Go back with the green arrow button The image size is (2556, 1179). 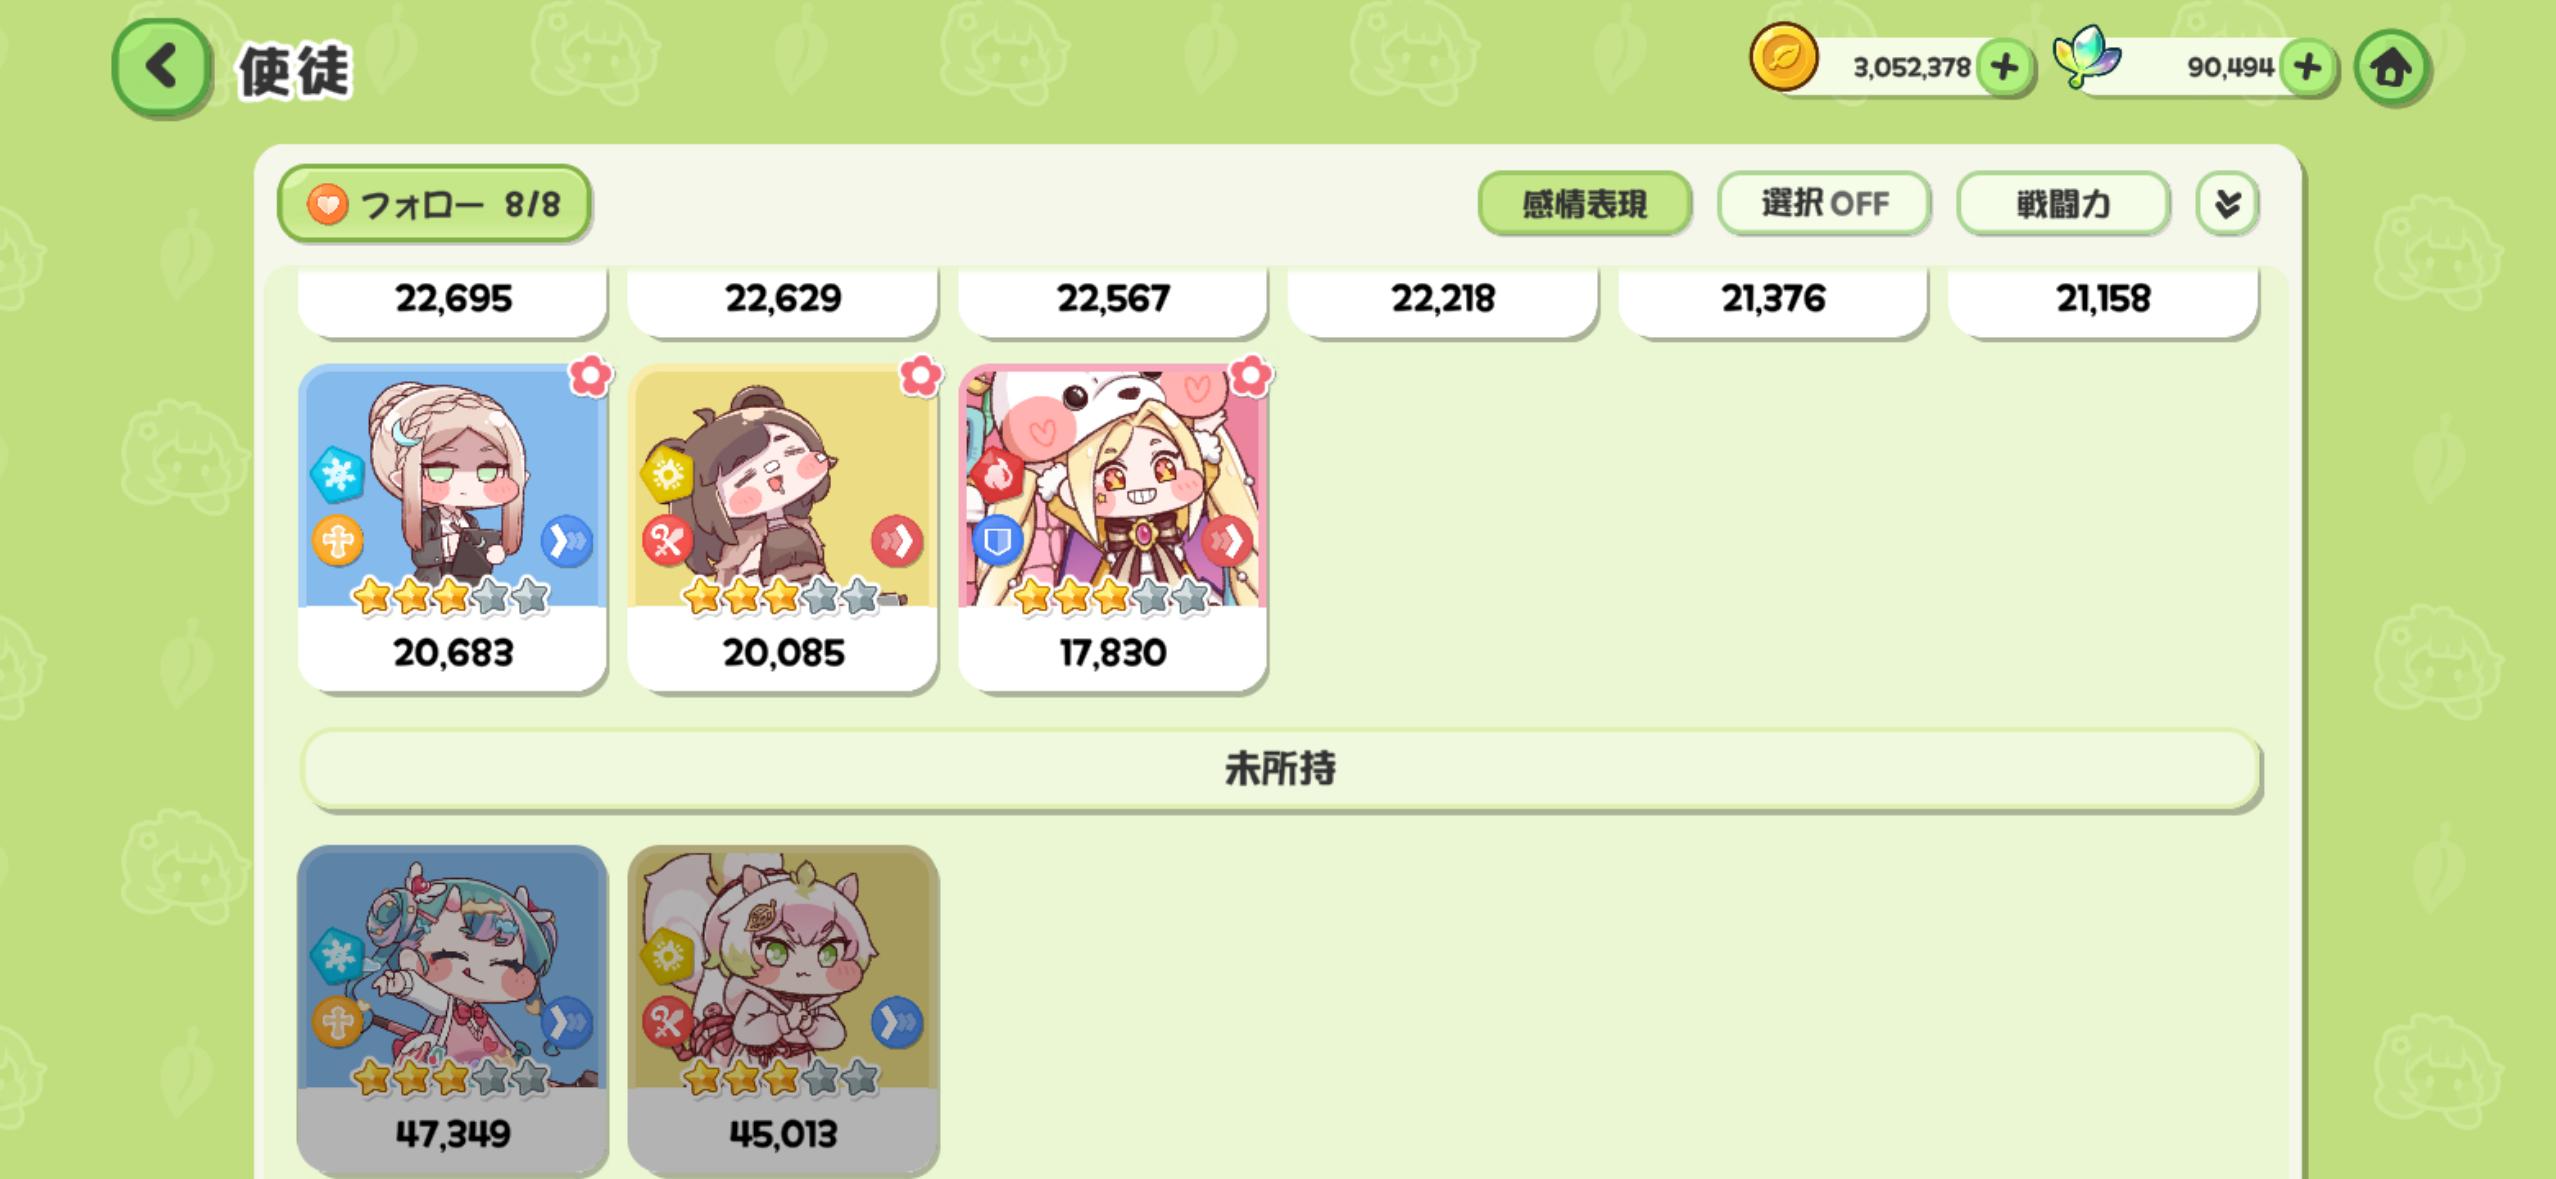[x=161, y=68]
